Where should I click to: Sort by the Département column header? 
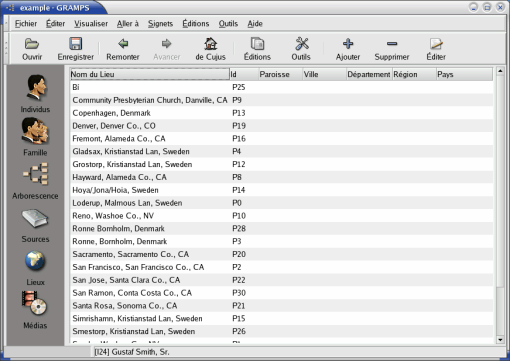(369, 74)
